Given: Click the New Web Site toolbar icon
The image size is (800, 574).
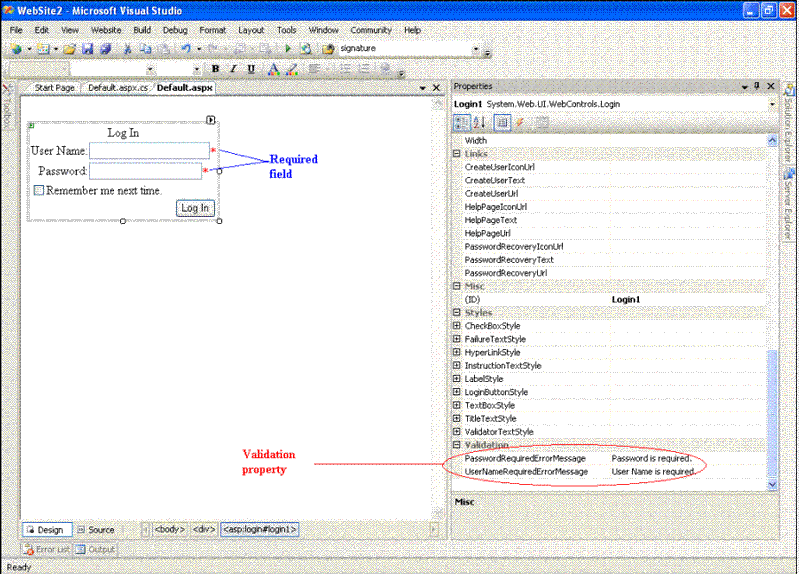Looking at the screenshot, I should 16,48.
